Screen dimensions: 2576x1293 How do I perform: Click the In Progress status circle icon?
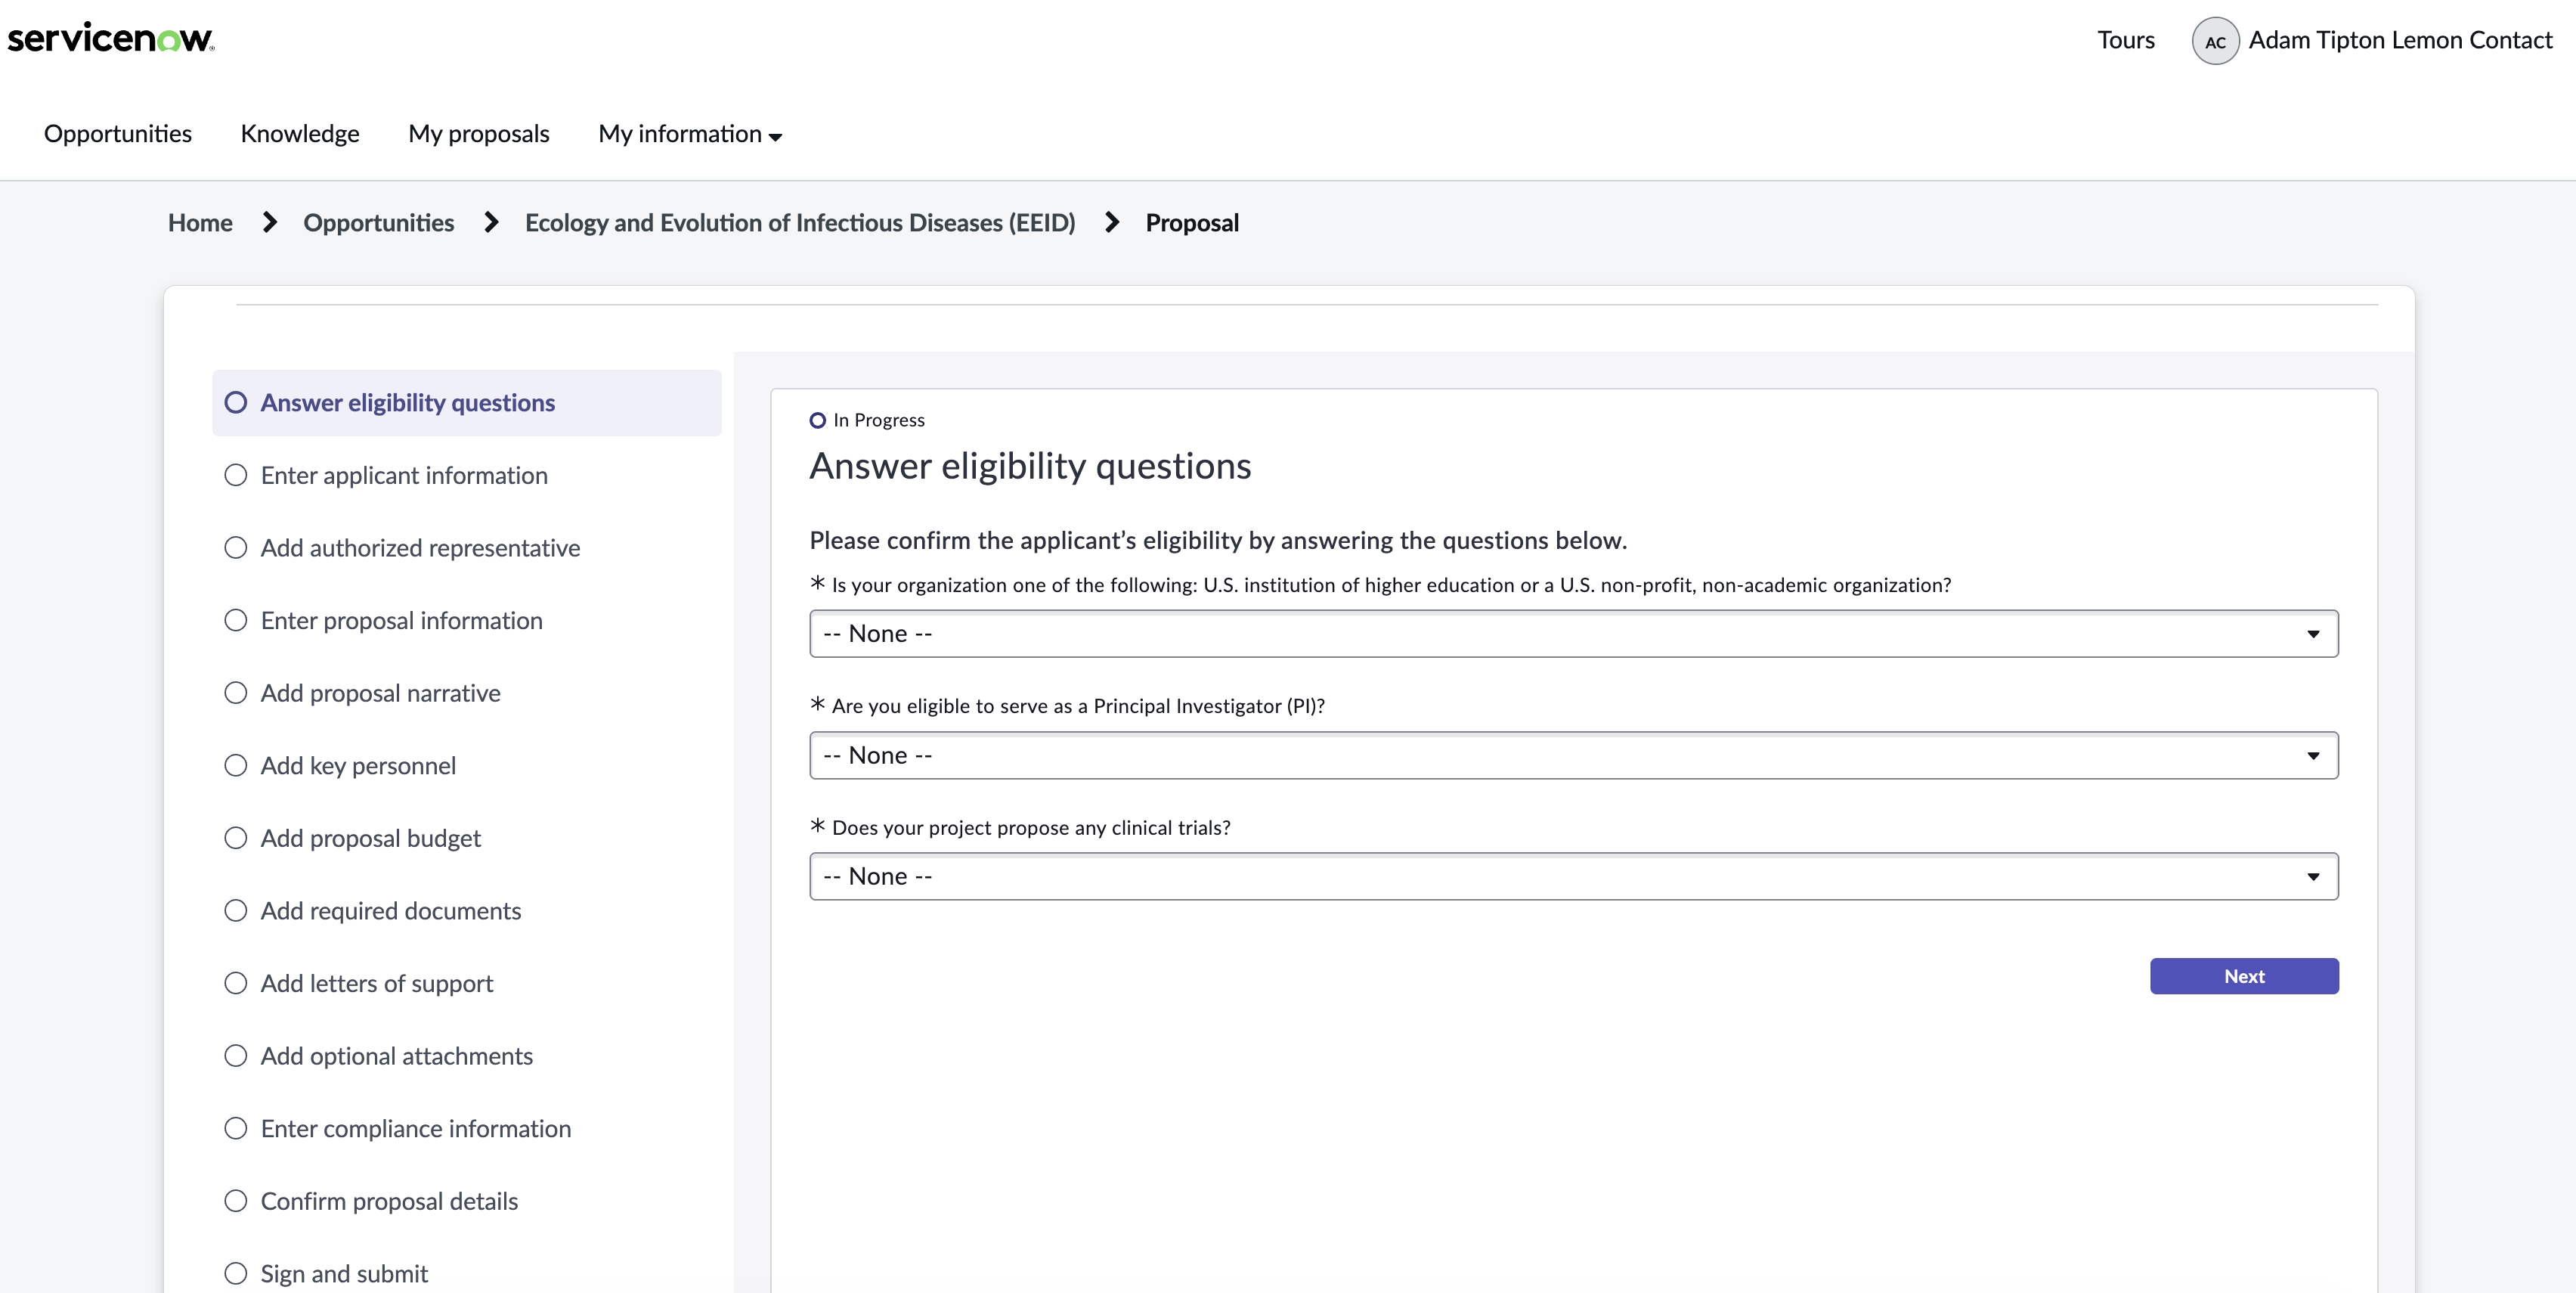(x=818, y=420)
